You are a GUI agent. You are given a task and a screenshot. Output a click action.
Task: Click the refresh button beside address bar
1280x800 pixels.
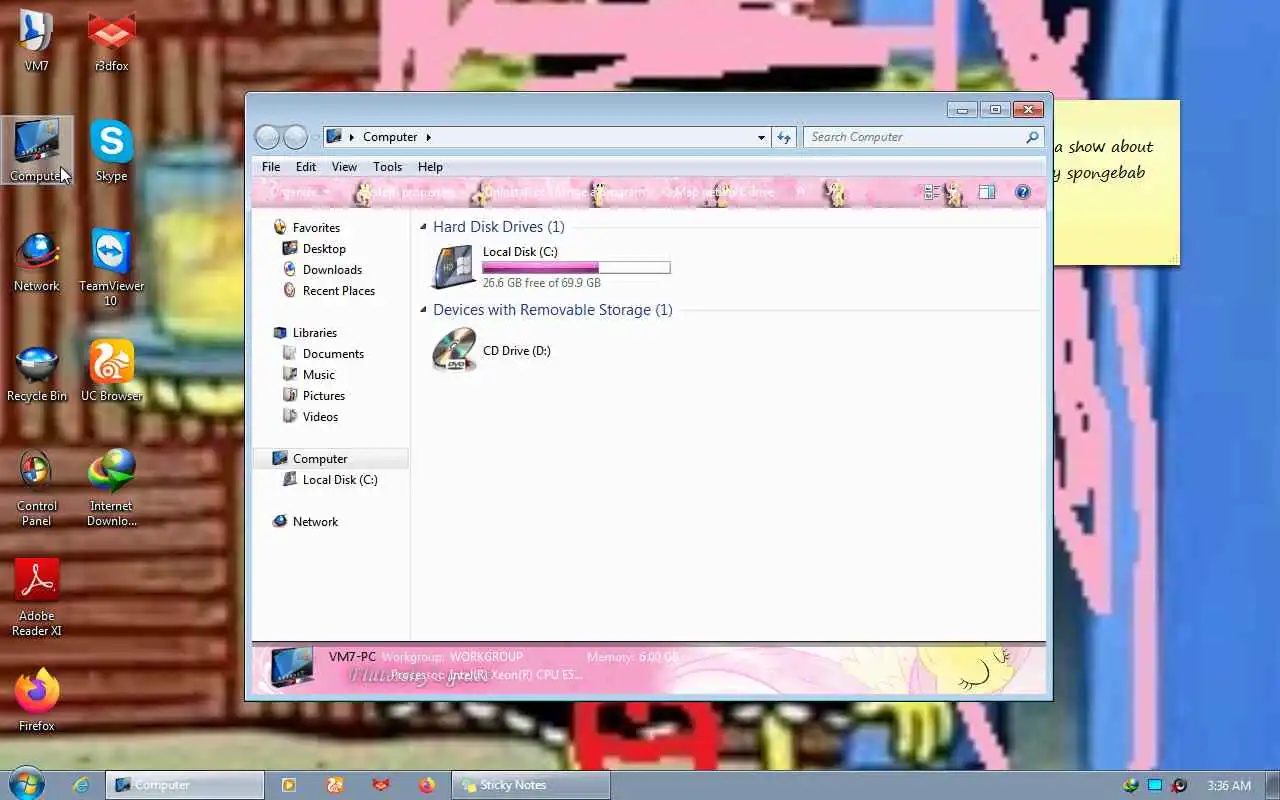784,137
